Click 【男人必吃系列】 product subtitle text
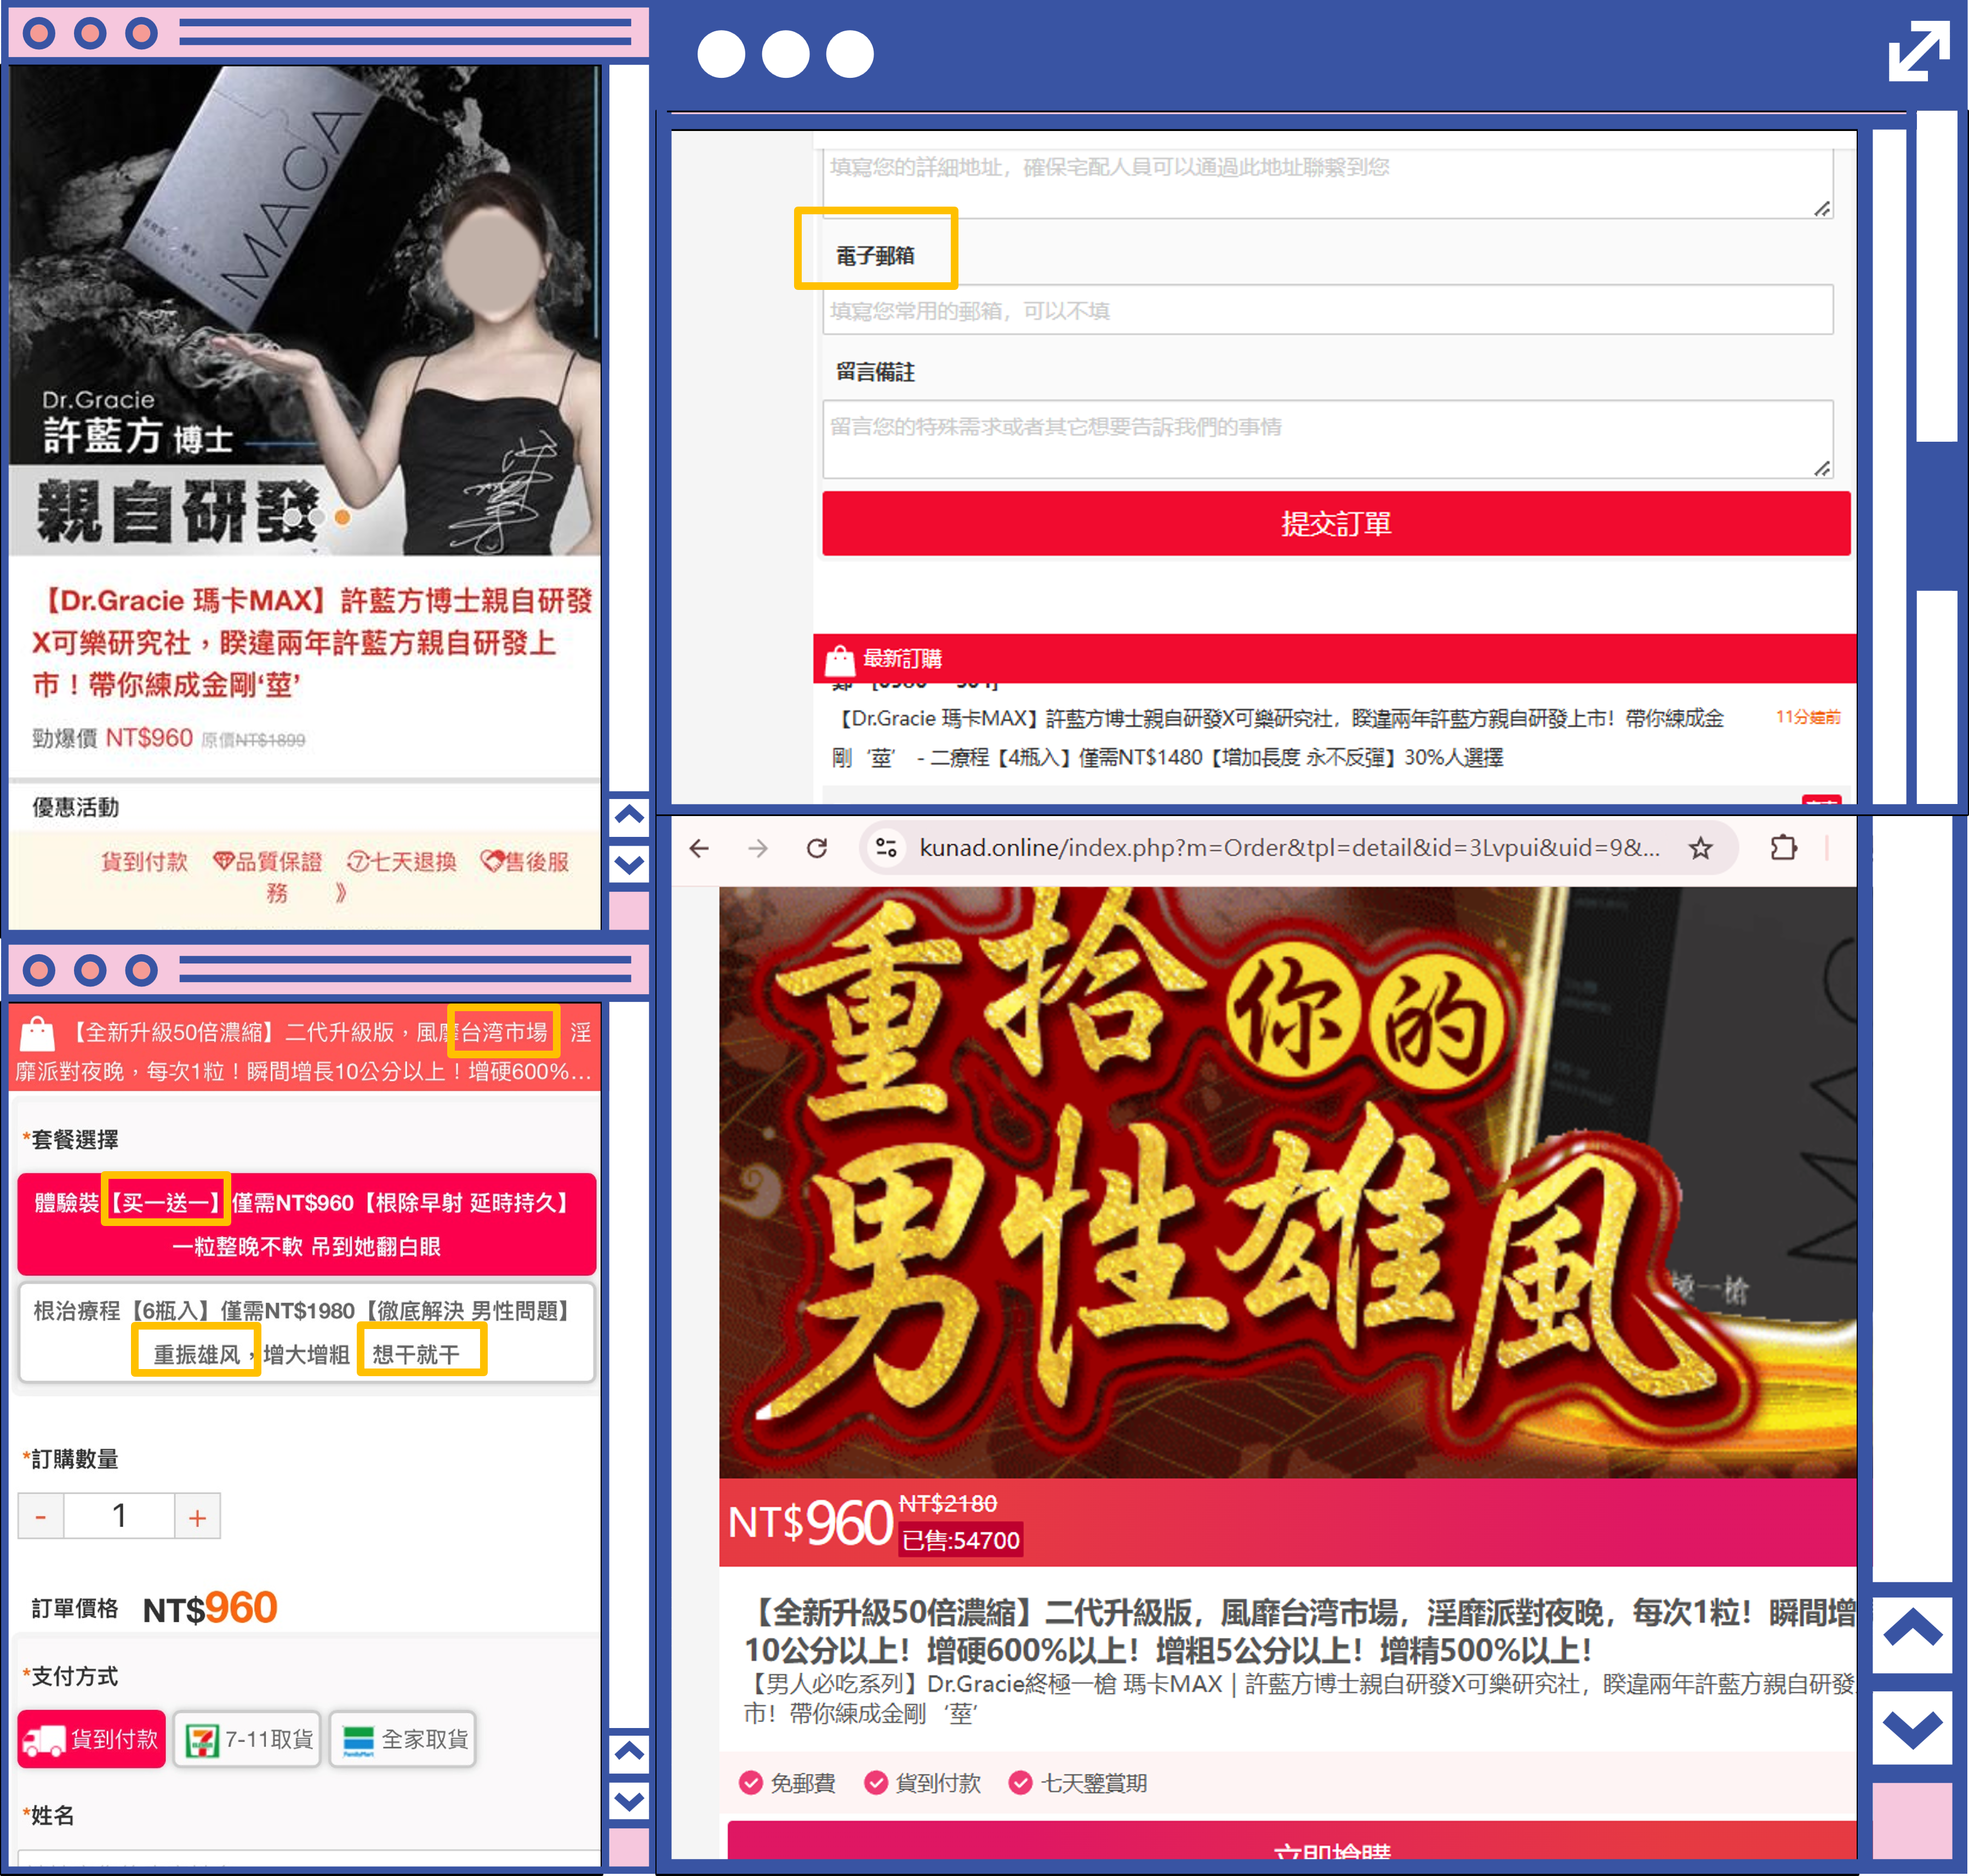Viewport: 1969px width, 1876px height. [1298, 1699]
